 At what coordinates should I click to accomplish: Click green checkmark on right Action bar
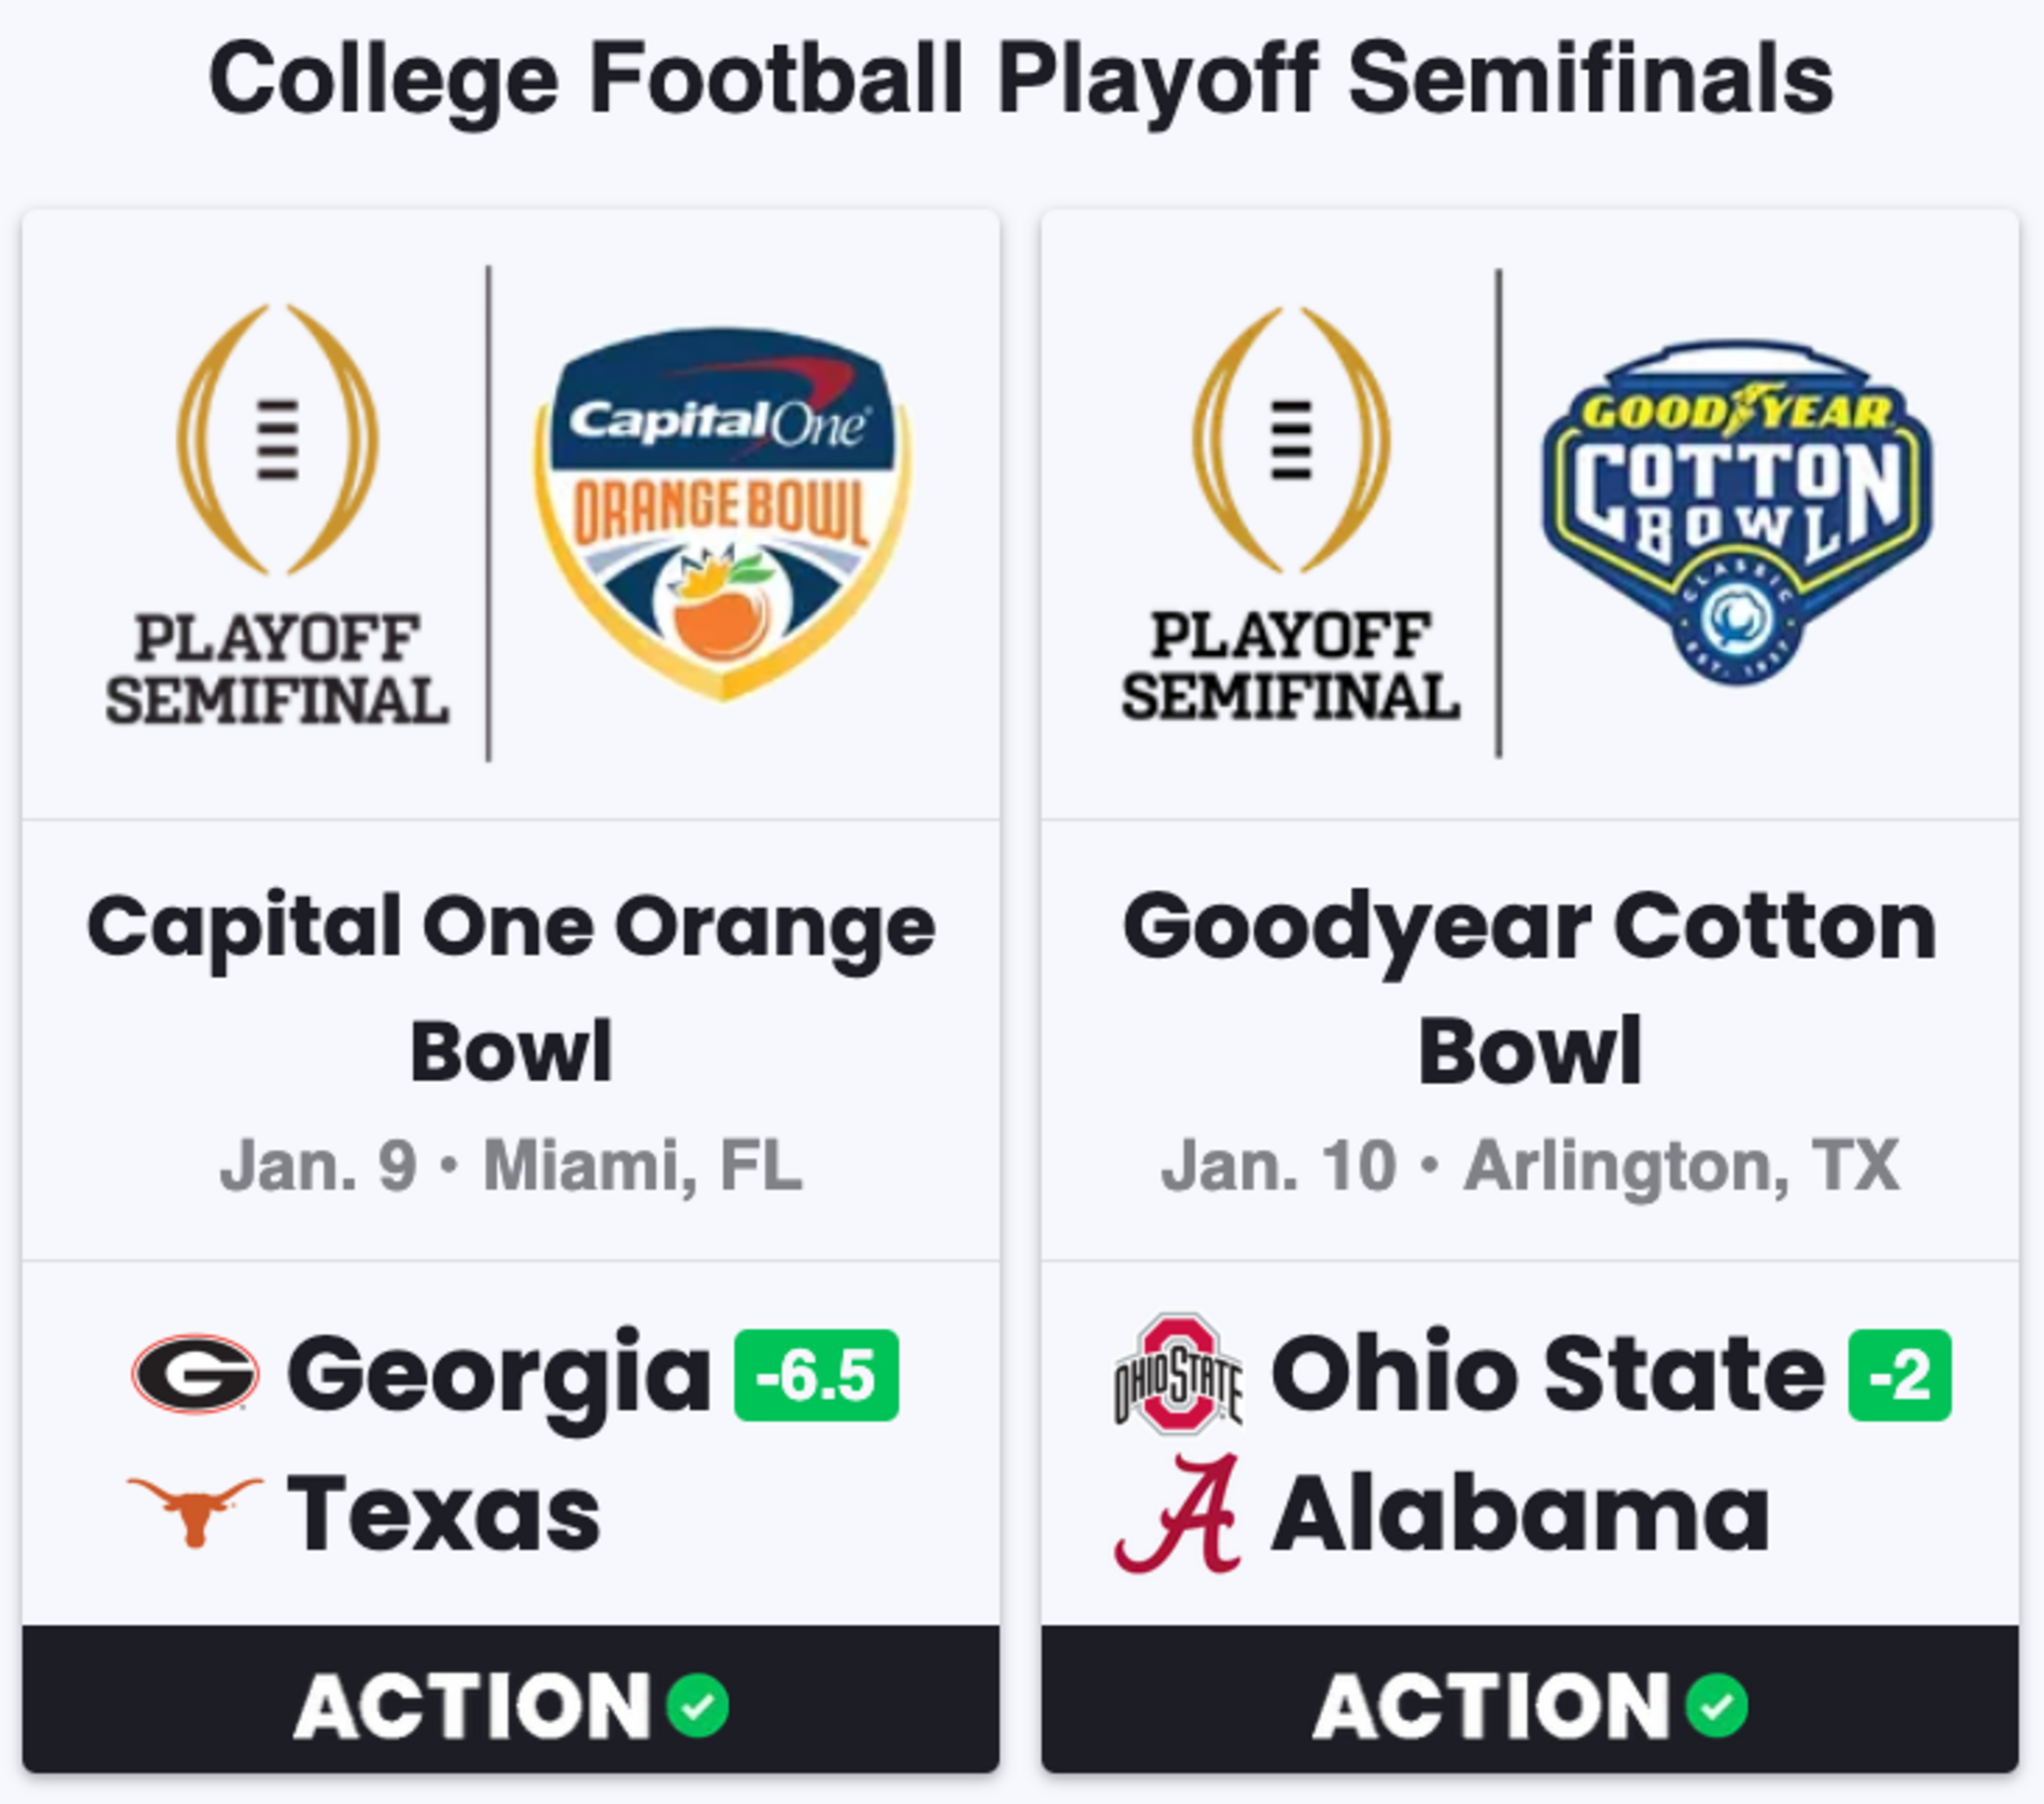[x=1717, y=1706]
